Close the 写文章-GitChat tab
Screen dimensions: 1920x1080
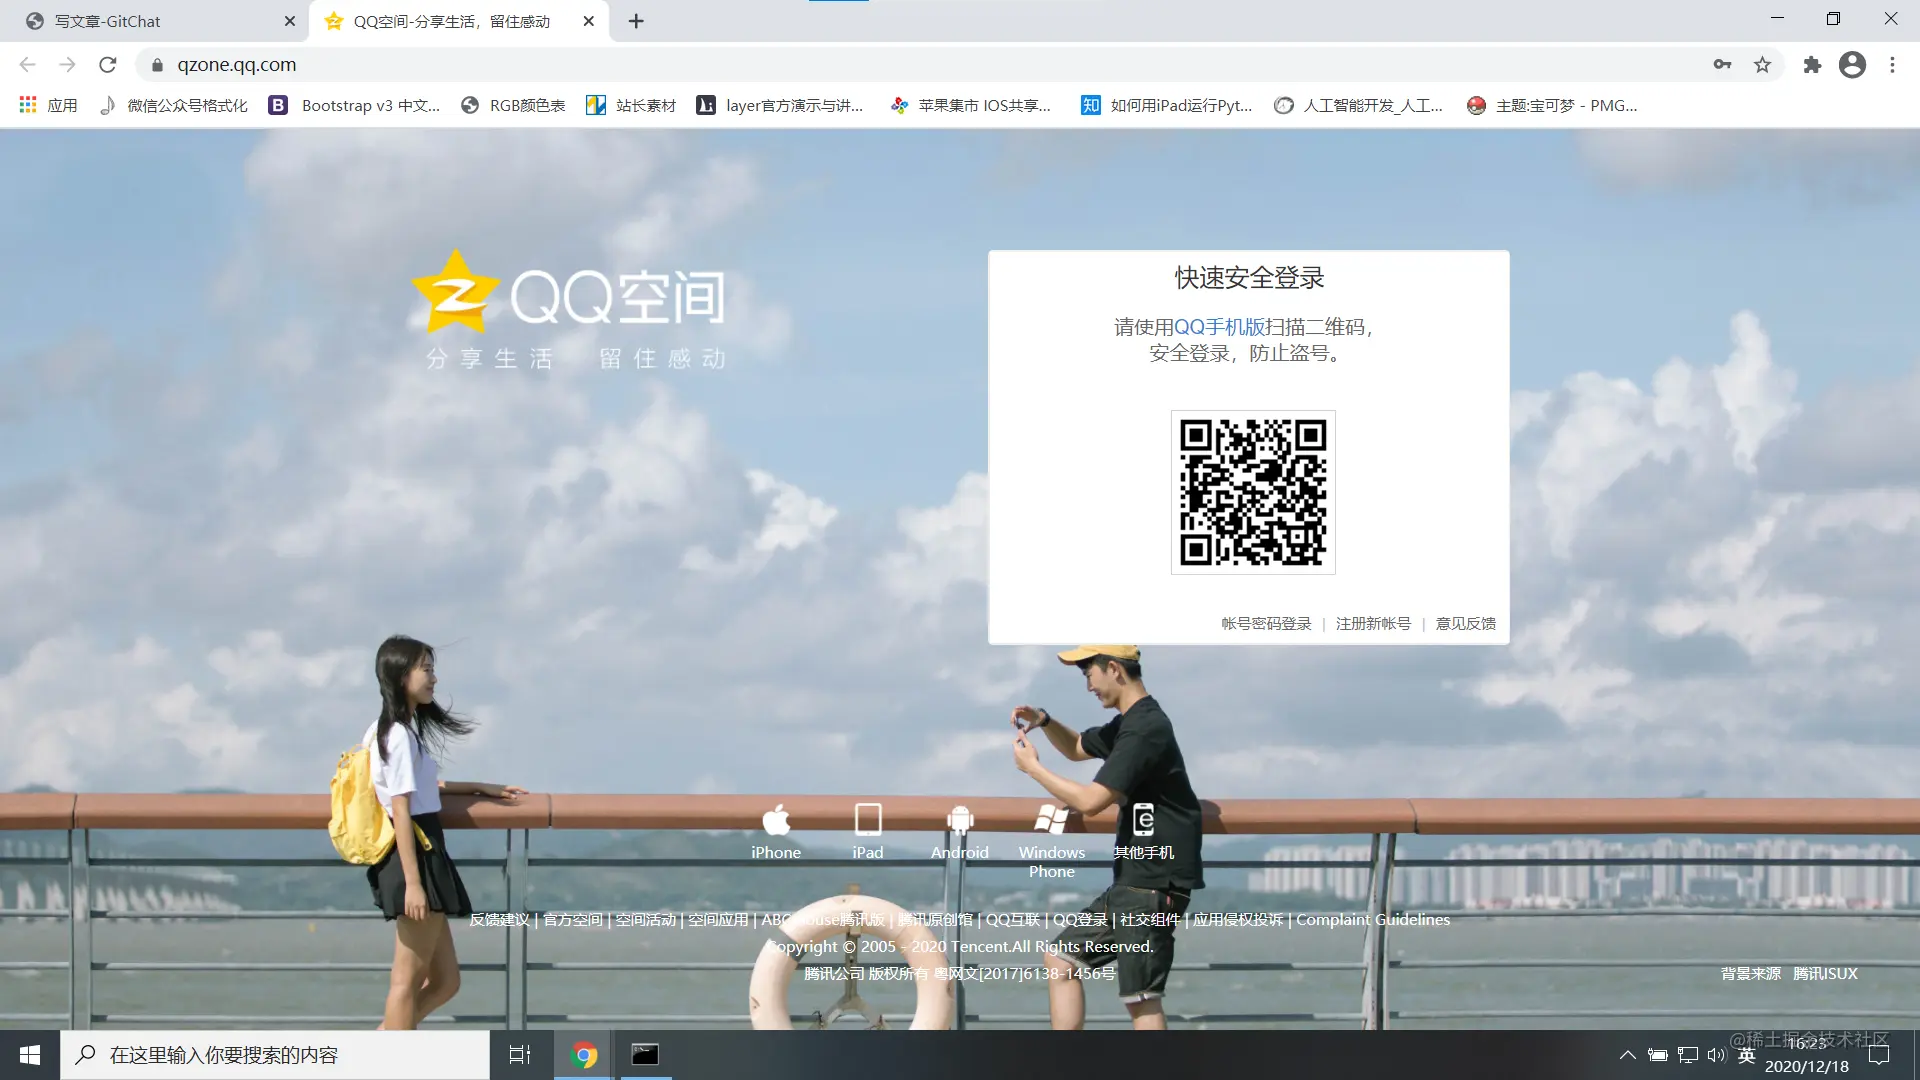(x=290, y=21)
